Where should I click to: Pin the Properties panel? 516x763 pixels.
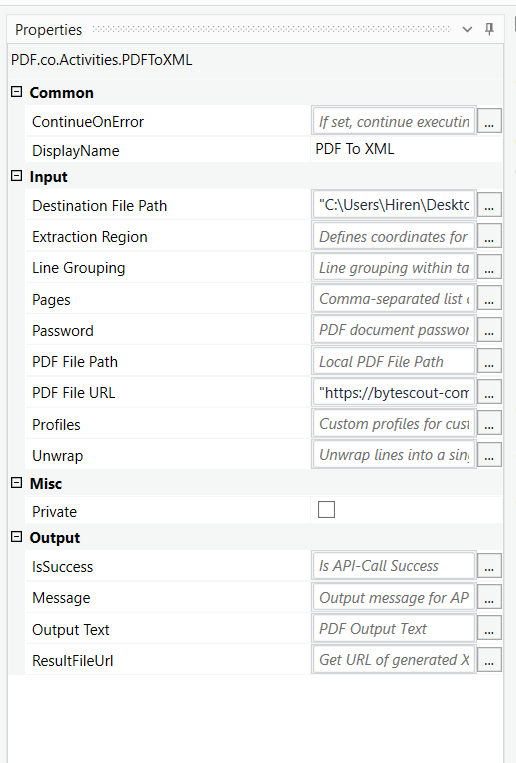489,29
